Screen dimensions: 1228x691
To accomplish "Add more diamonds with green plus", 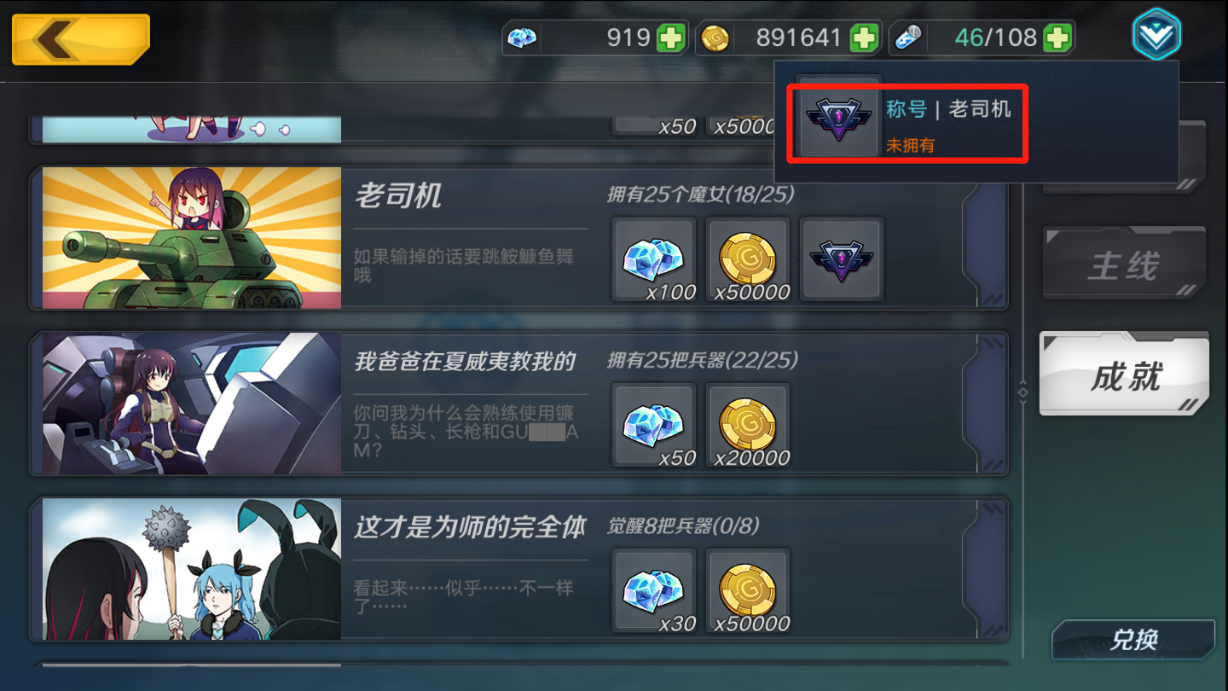I will click(671, 39).
